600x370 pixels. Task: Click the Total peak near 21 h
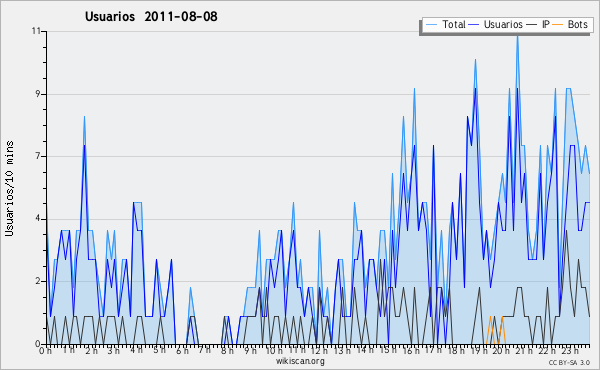click(x=517, y=36)
